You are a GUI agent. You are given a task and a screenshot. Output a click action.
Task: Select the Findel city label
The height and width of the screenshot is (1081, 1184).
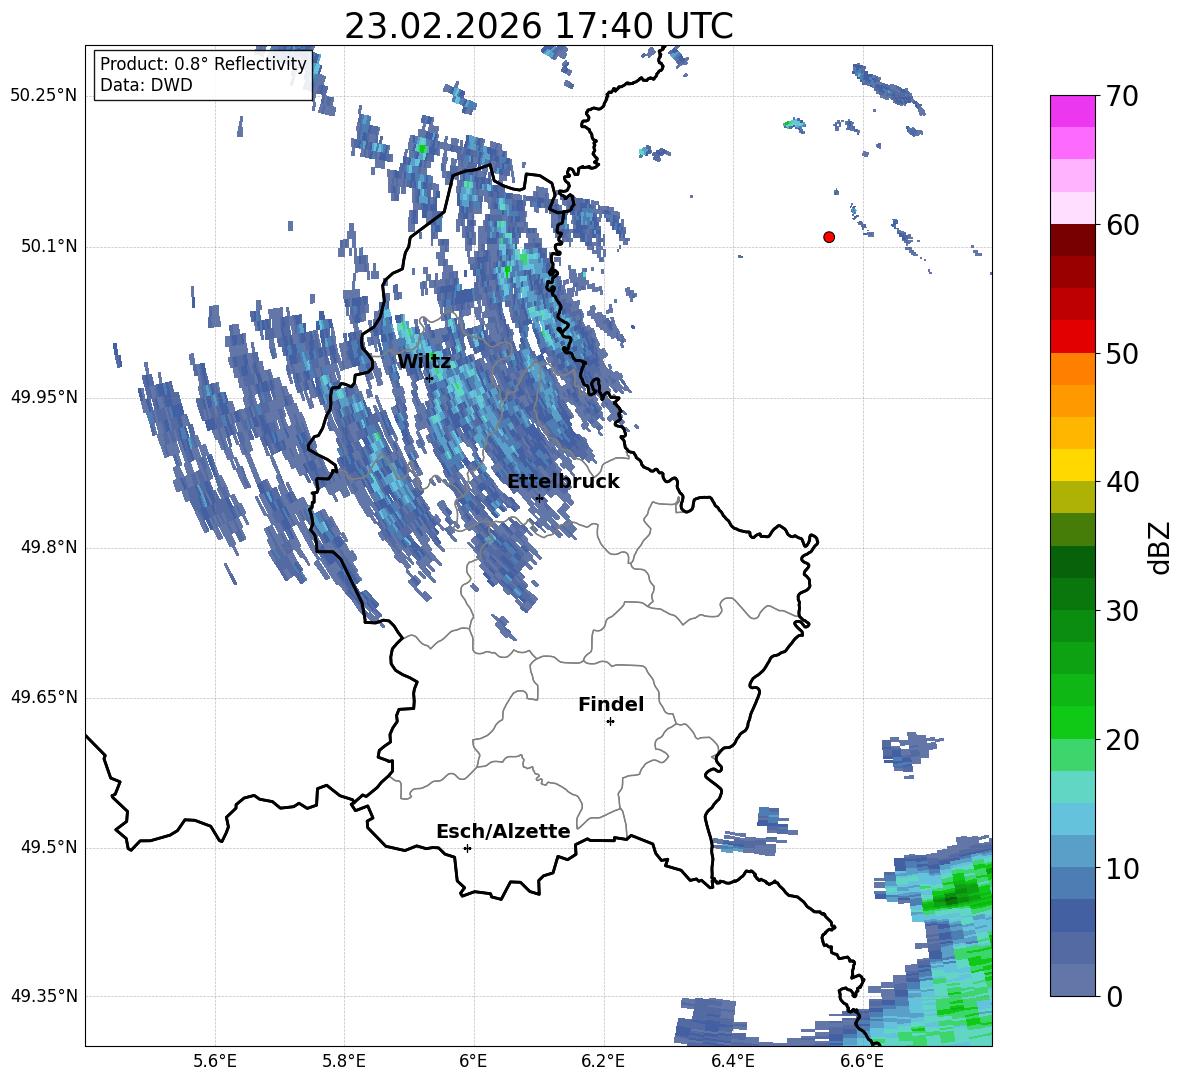611,704
